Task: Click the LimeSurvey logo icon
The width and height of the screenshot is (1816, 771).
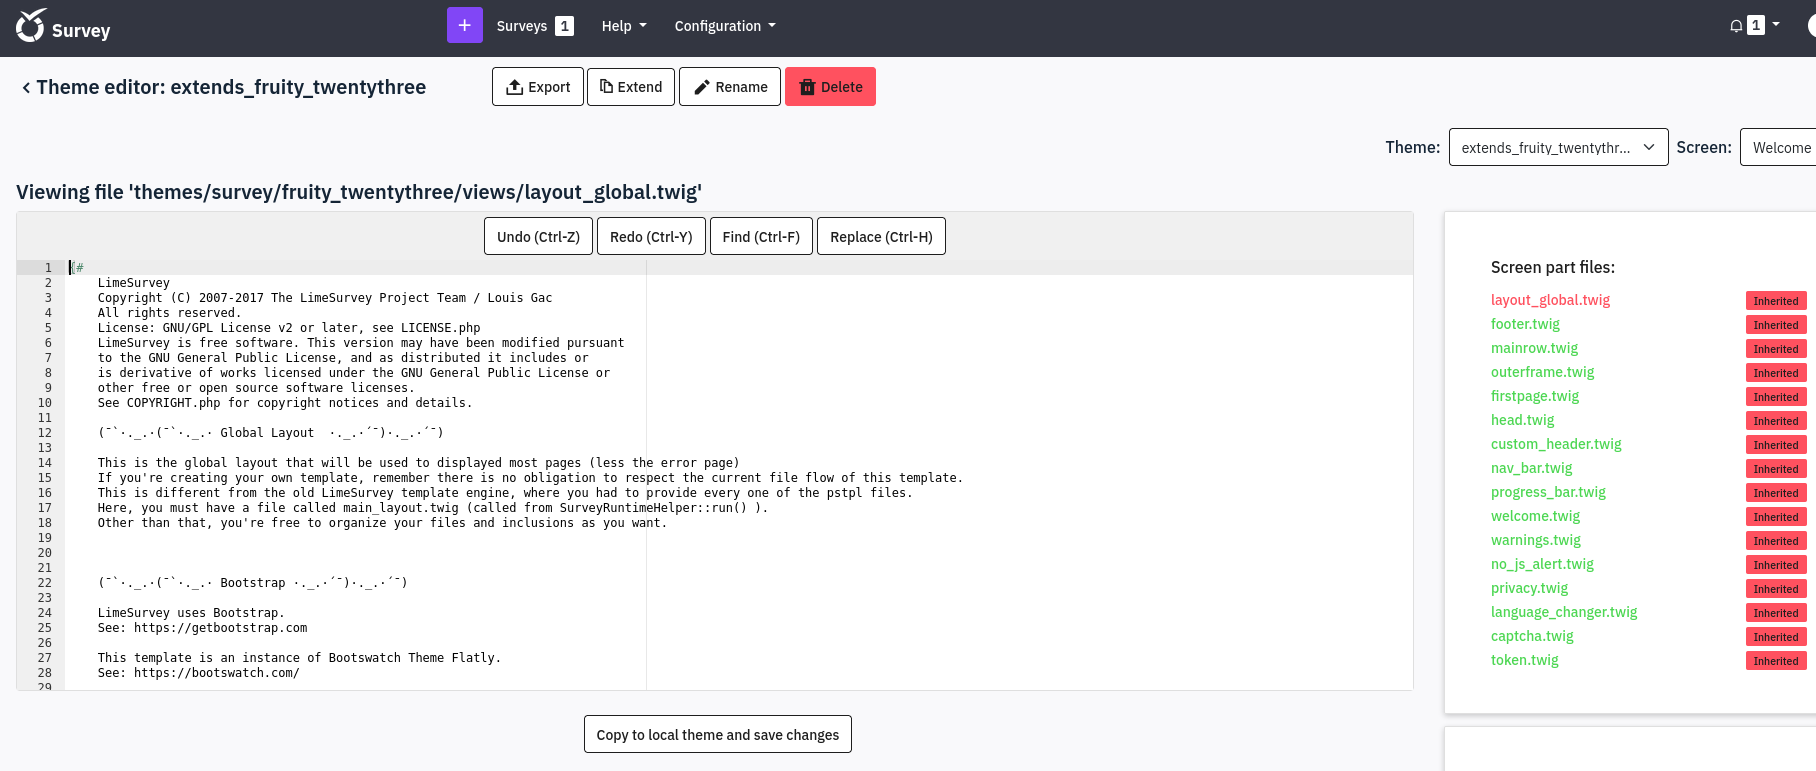Action: (x=31, y=27)
